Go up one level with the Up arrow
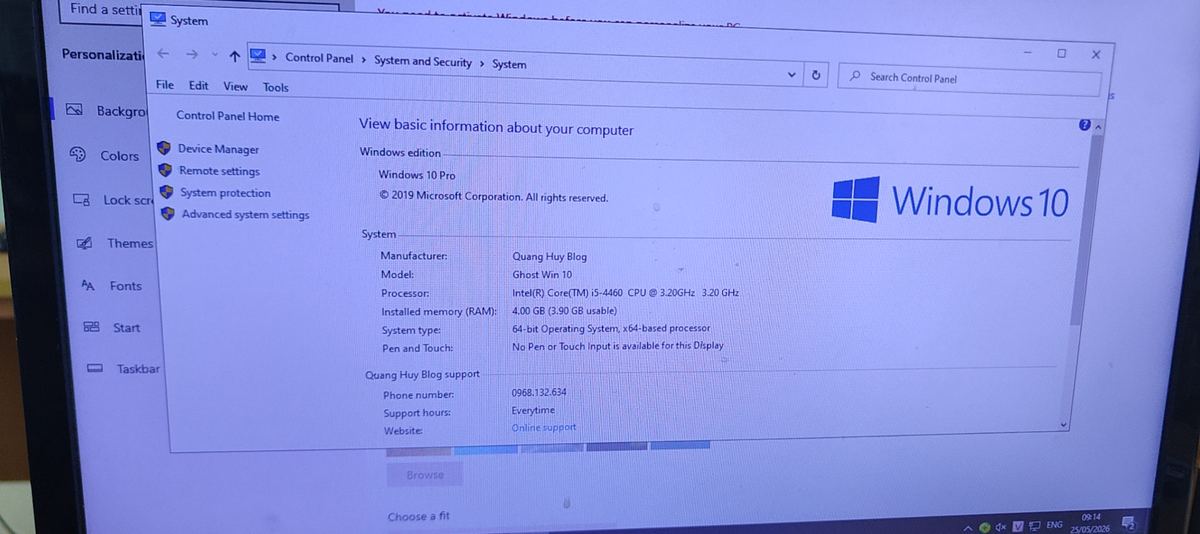The width and height of the screenshot is (1200, 534). click(x=234, y=56)
